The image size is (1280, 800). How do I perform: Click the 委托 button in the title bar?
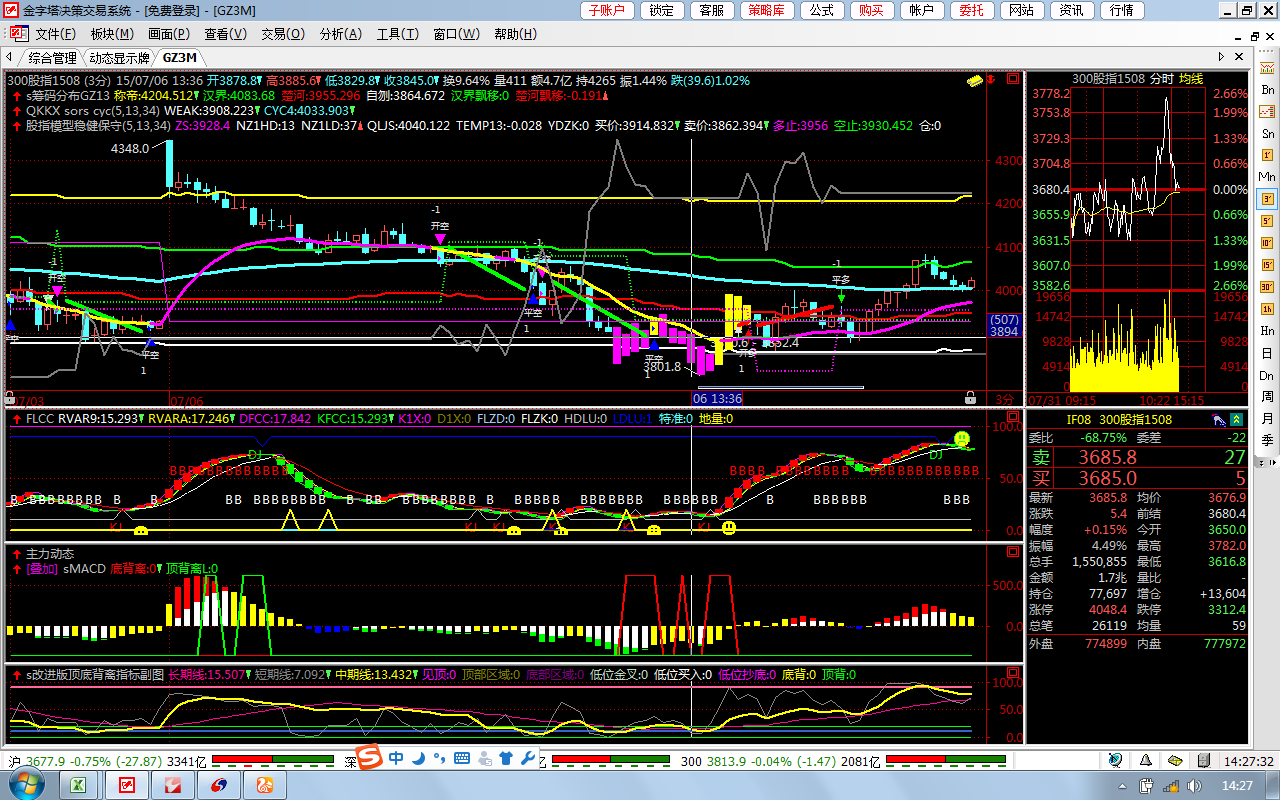(x=970, y=10)
